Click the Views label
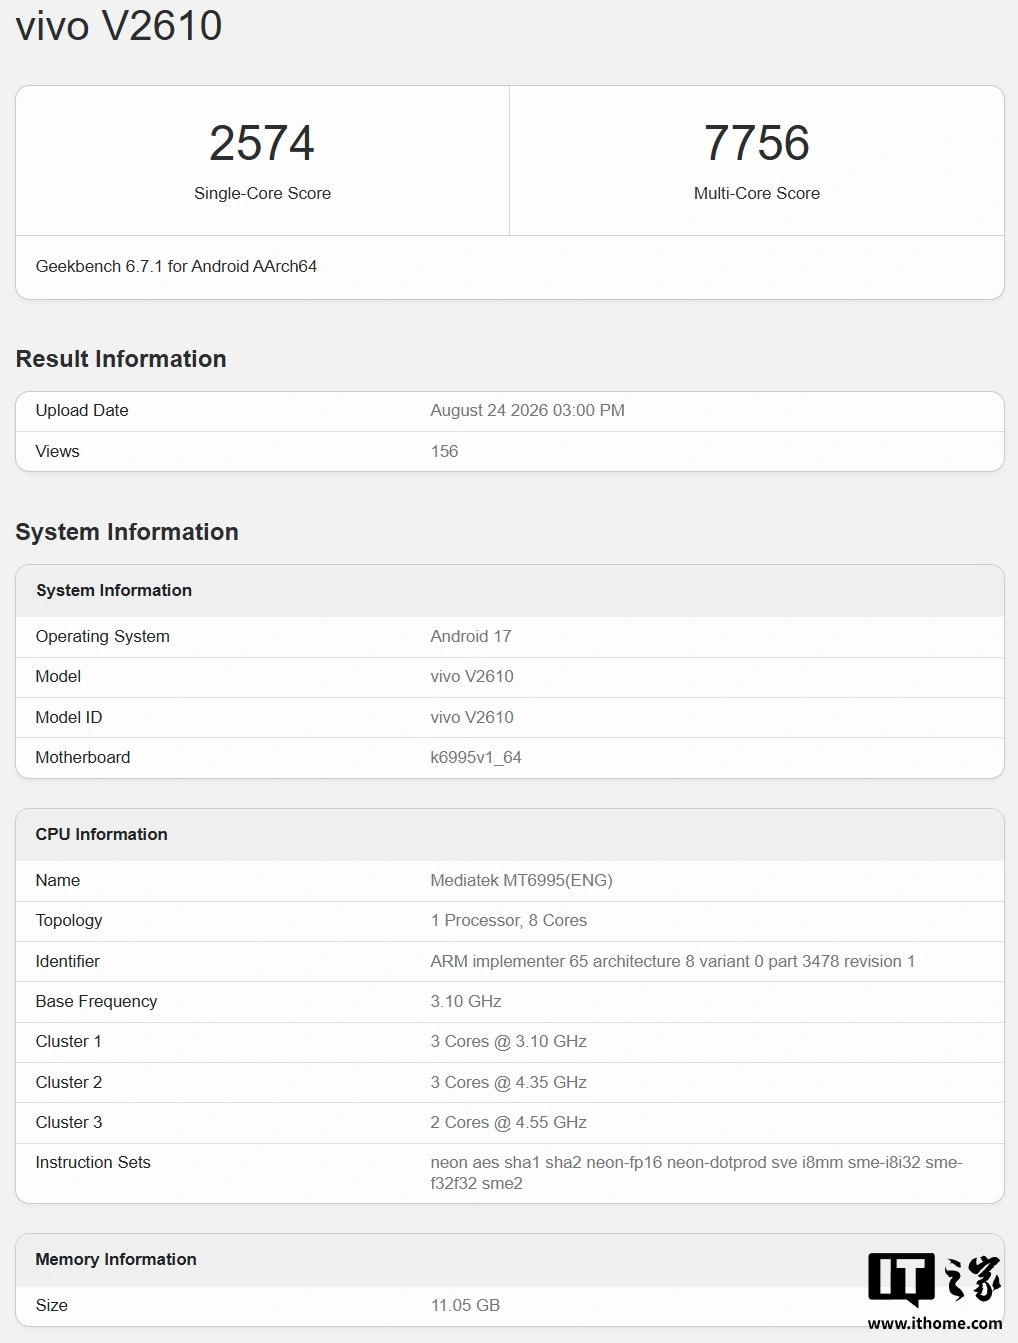This screenshot has height=1343, width=1018. pos(57,451)
